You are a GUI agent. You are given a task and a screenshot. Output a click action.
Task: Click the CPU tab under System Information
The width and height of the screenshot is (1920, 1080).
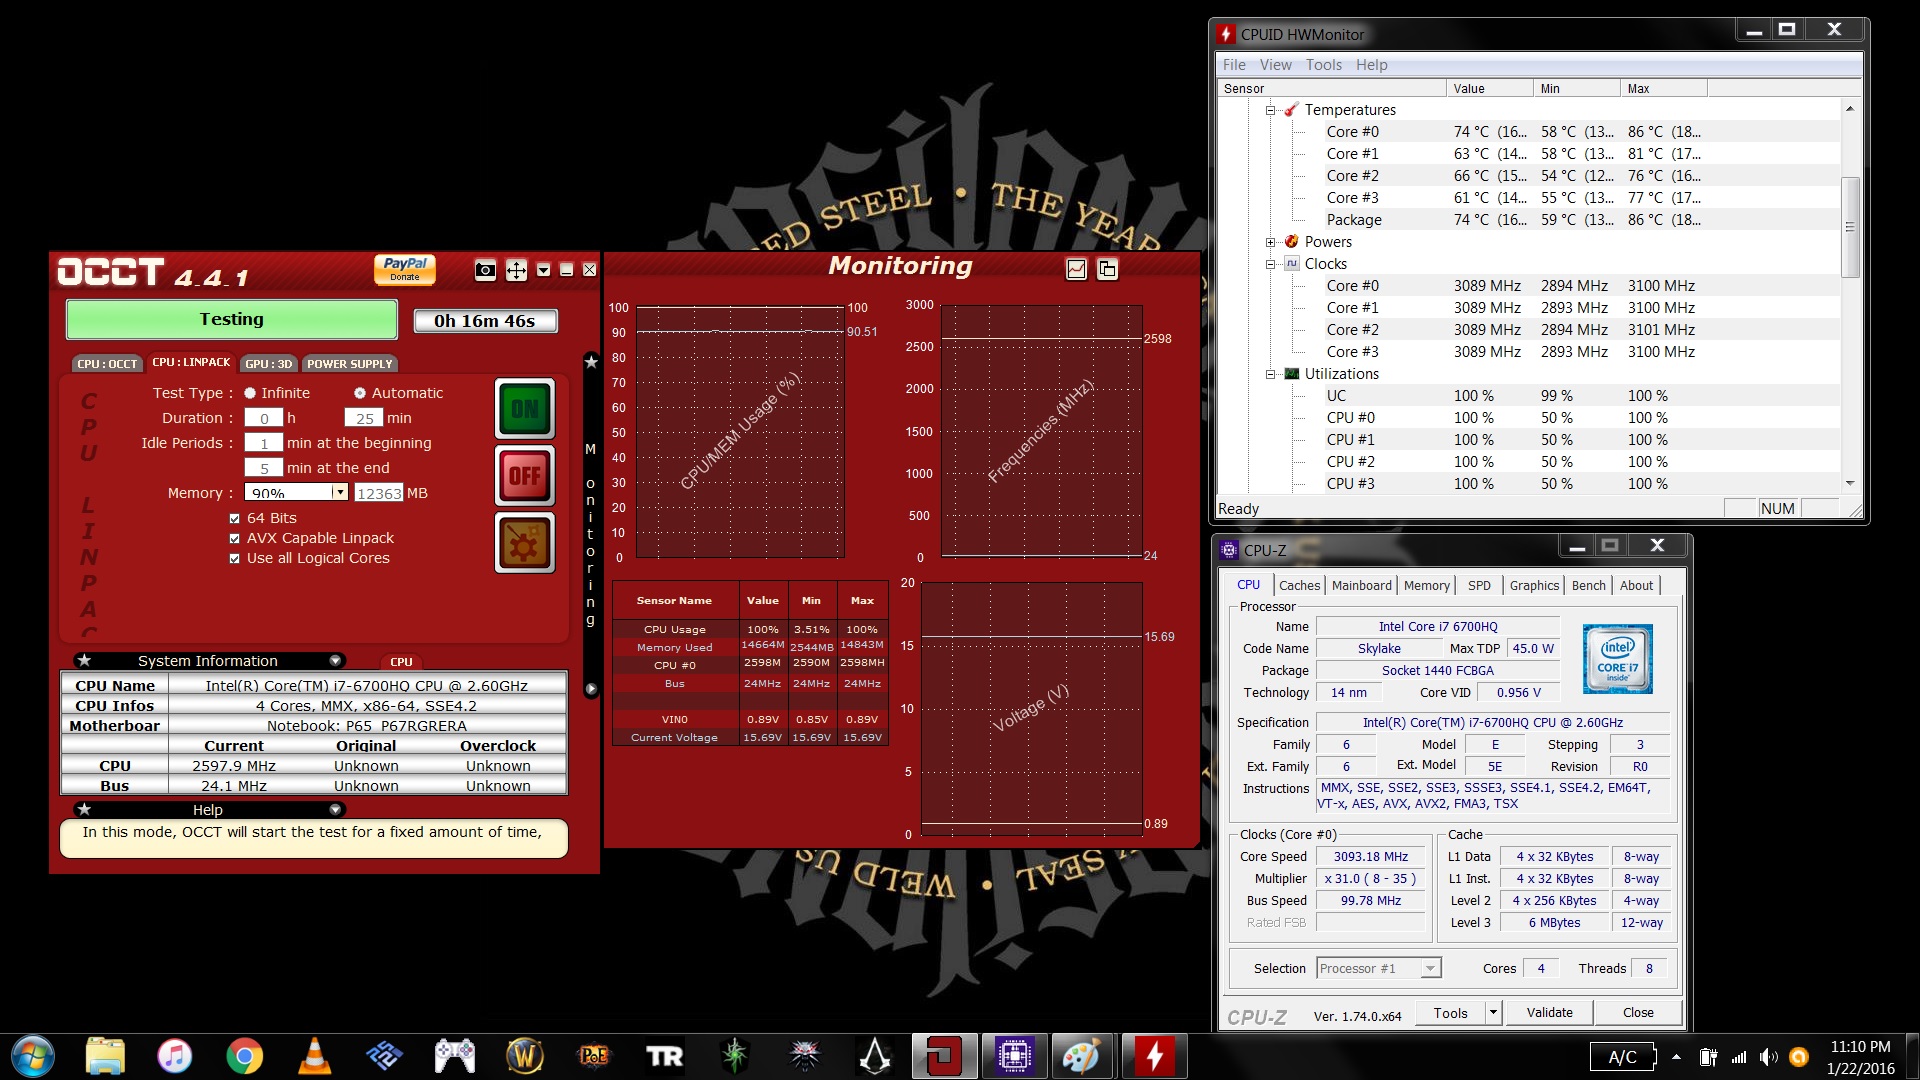[401, 662]
